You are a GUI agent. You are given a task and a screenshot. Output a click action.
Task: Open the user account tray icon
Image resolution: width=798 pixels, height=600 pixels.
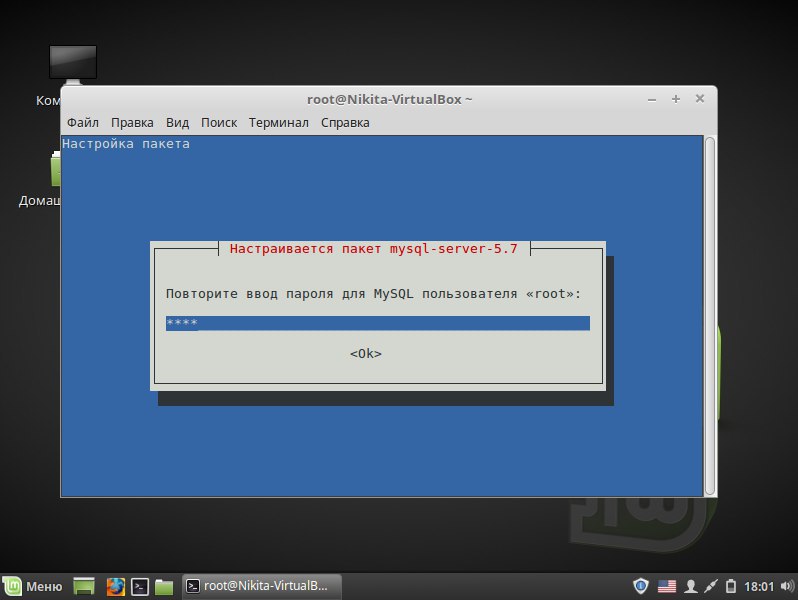click(691, 586)
